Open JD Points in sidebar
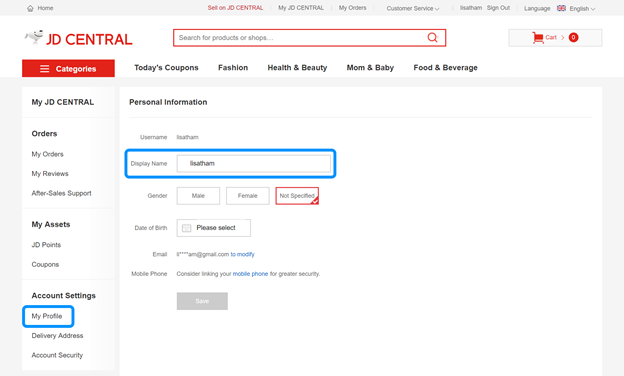The height and width of the screenshot is (376, 624). 46,245
